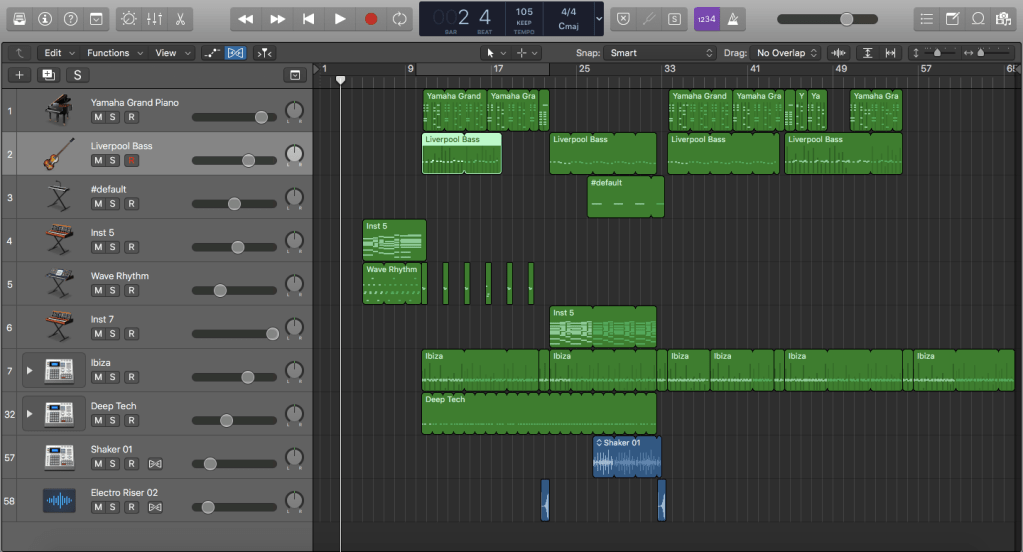Start recording with the red Record button

[371, 19]
